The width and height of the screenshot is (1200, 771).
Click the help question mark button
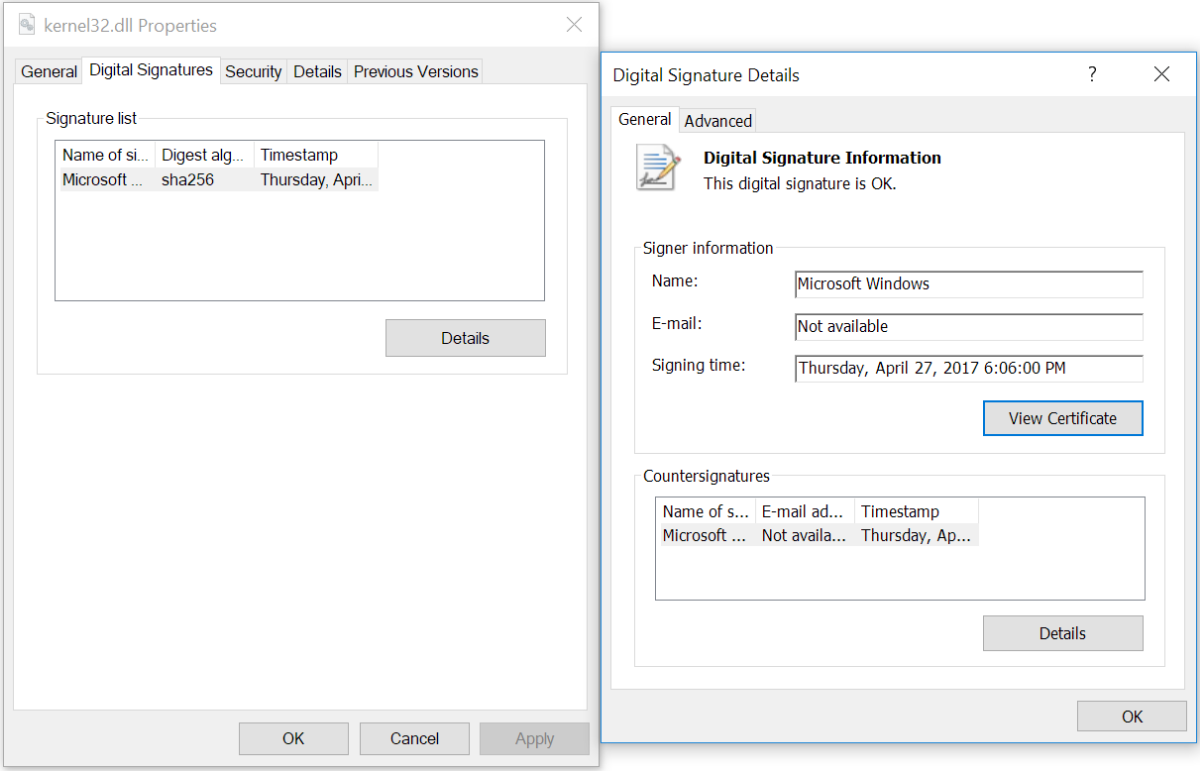coord(1091,74)
